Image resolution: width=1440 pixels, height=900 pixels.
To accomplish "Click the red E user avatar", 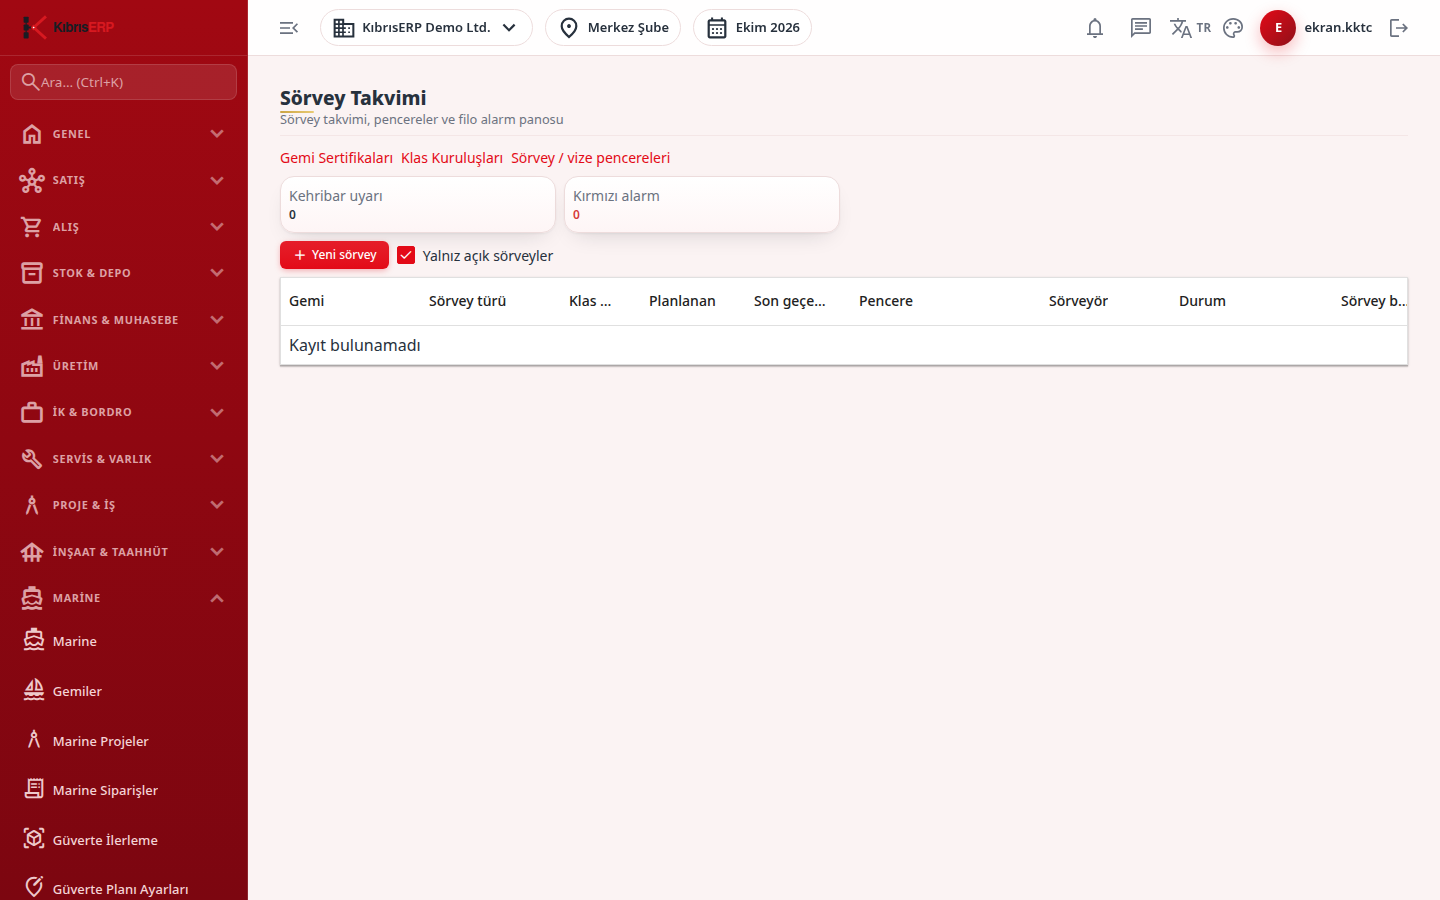I will pos(1278,28).
